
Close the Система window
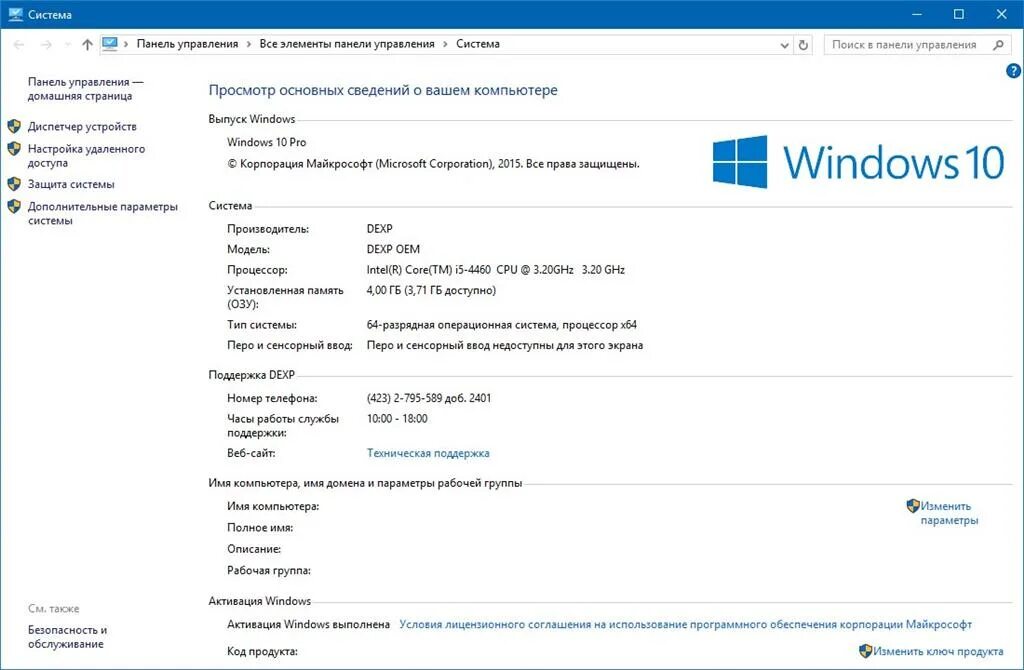(1001, 14)
